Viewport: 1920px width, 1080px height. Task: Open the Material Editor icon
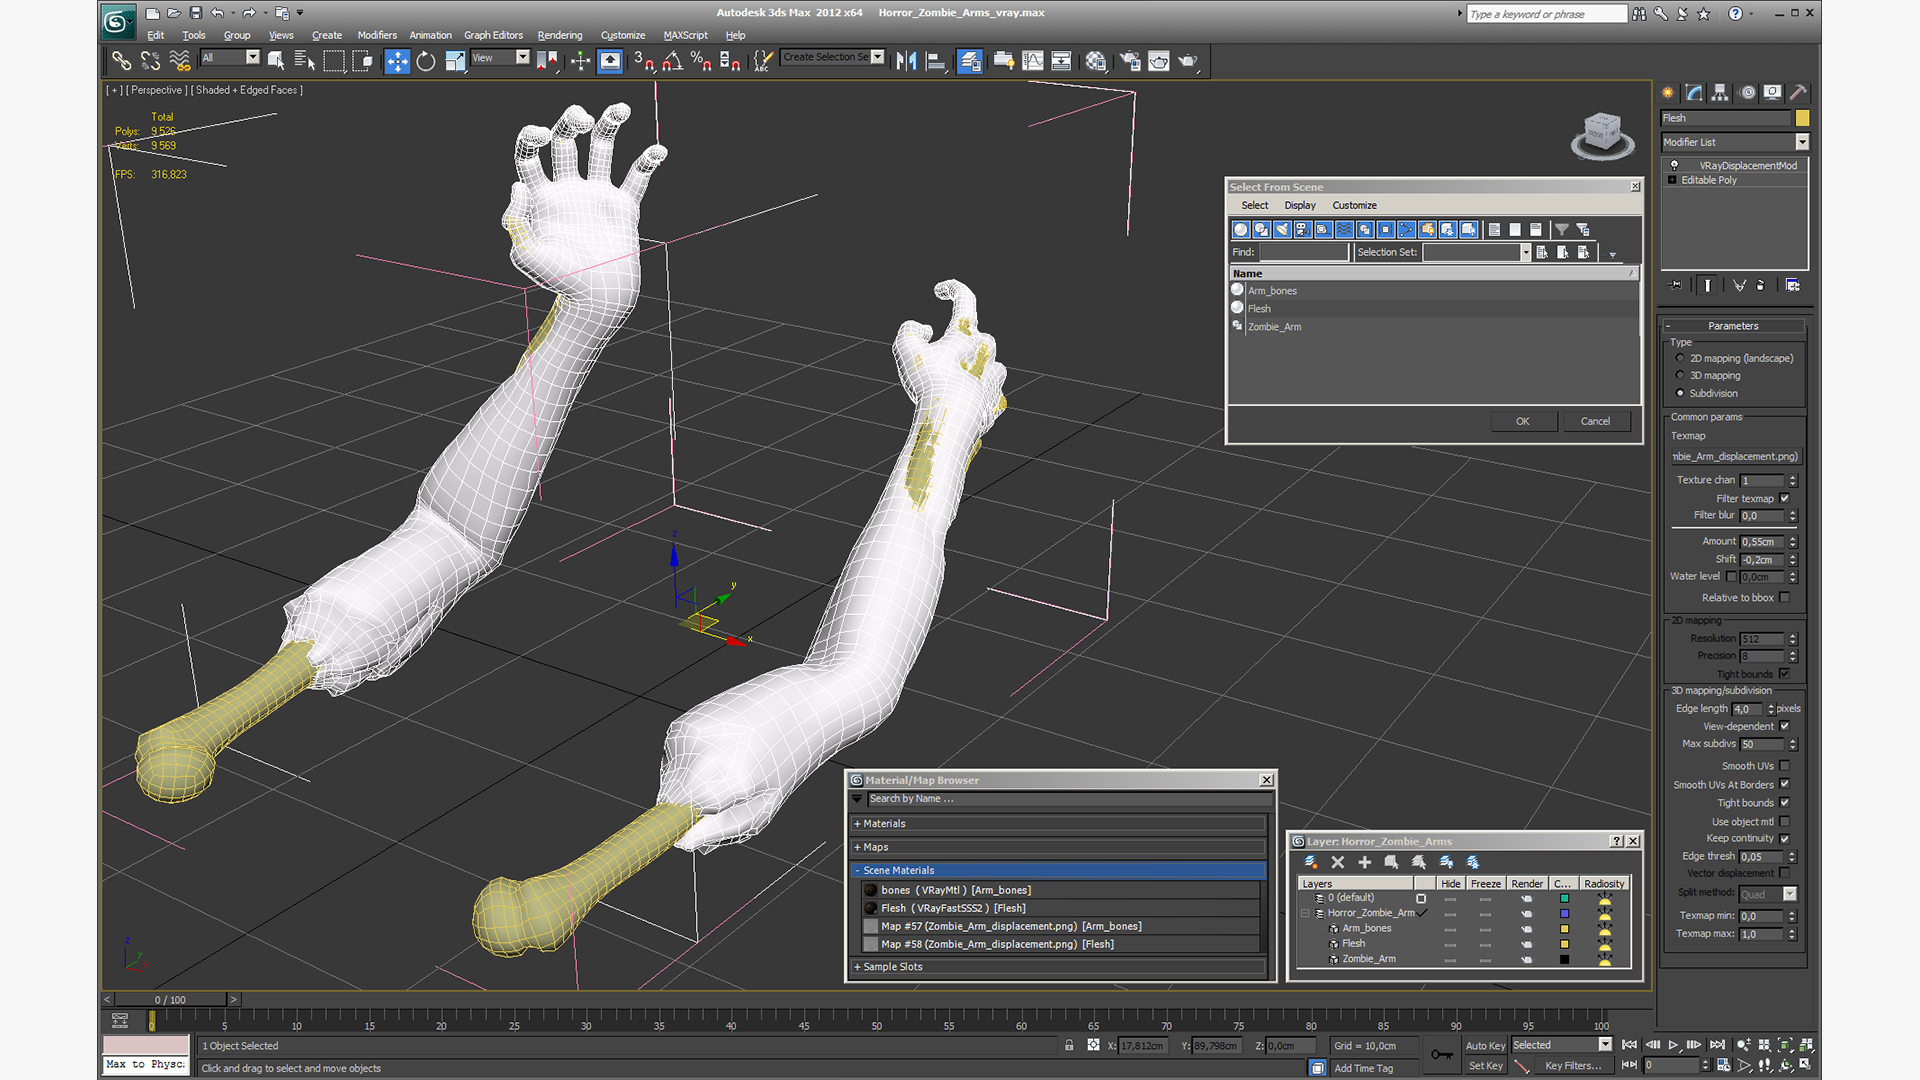pyautogui.click(x=1096, y=61)
